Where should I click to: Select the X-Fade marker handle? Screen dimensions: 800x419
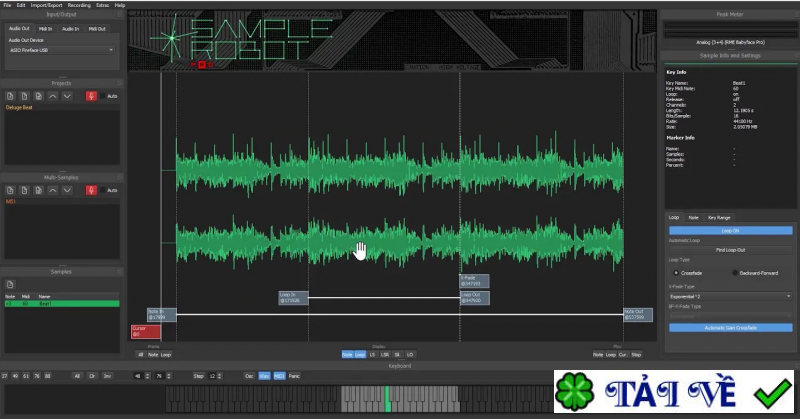tap(474, 281)
